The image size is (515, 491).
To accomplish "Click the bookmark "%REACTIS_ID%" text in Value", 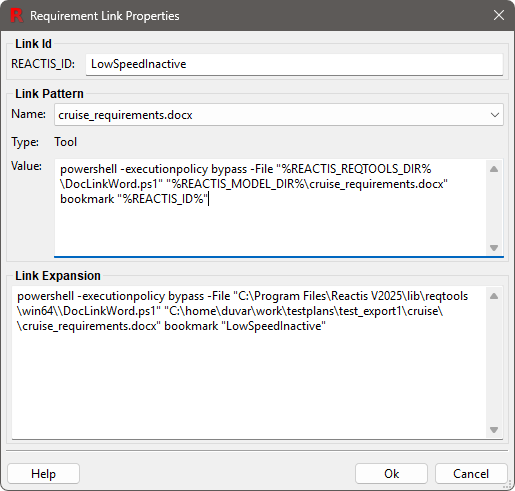I will point(134,199).
